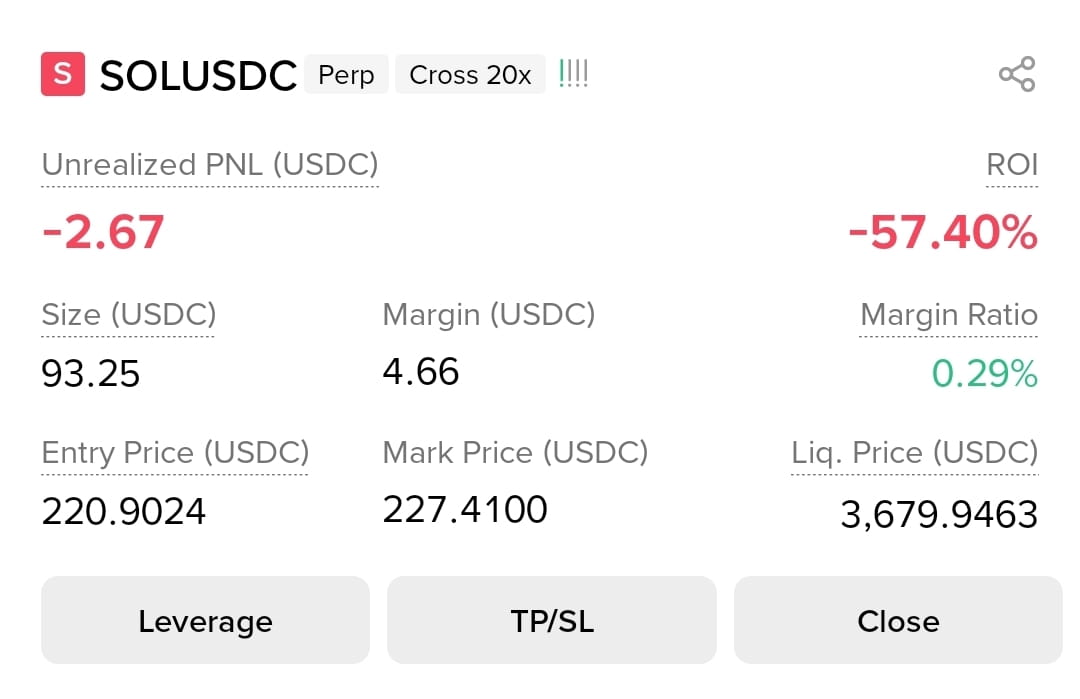Tap the Cross 20x margin mode tag
Screen dimensions: 1080x699
pos(470,74)
